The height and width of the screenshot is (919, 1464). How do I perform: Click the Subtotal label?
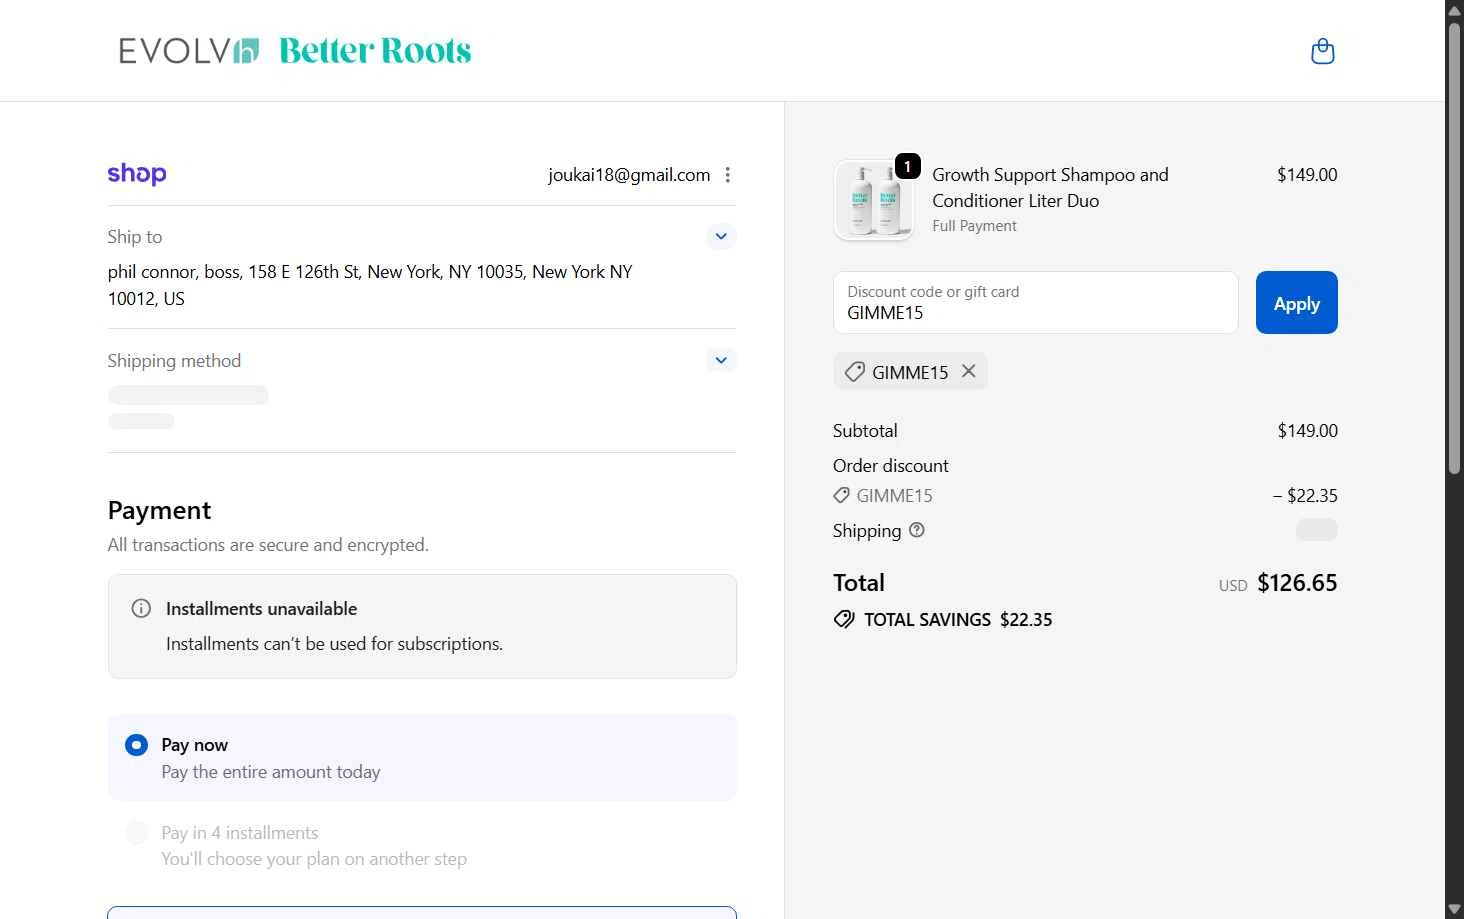[x=865, y=431]
